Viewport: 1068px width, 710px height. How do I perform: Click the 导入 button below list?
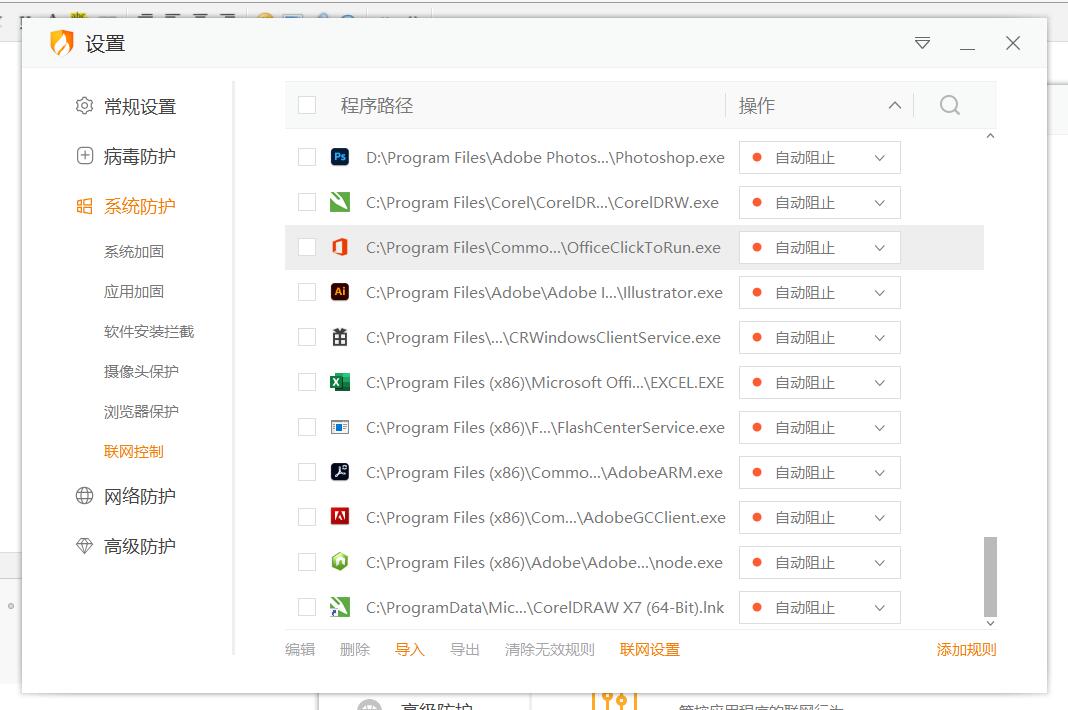click(x=409, y=649)
